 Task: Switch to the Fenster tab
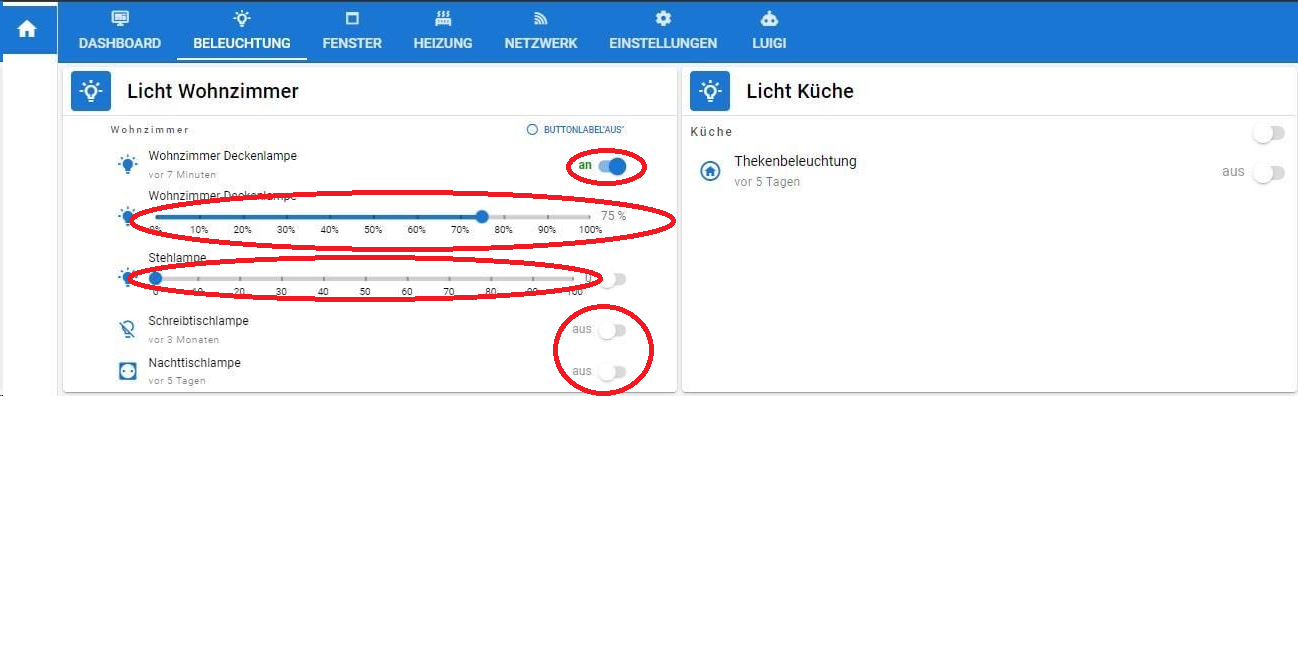[x=352, y=31]
